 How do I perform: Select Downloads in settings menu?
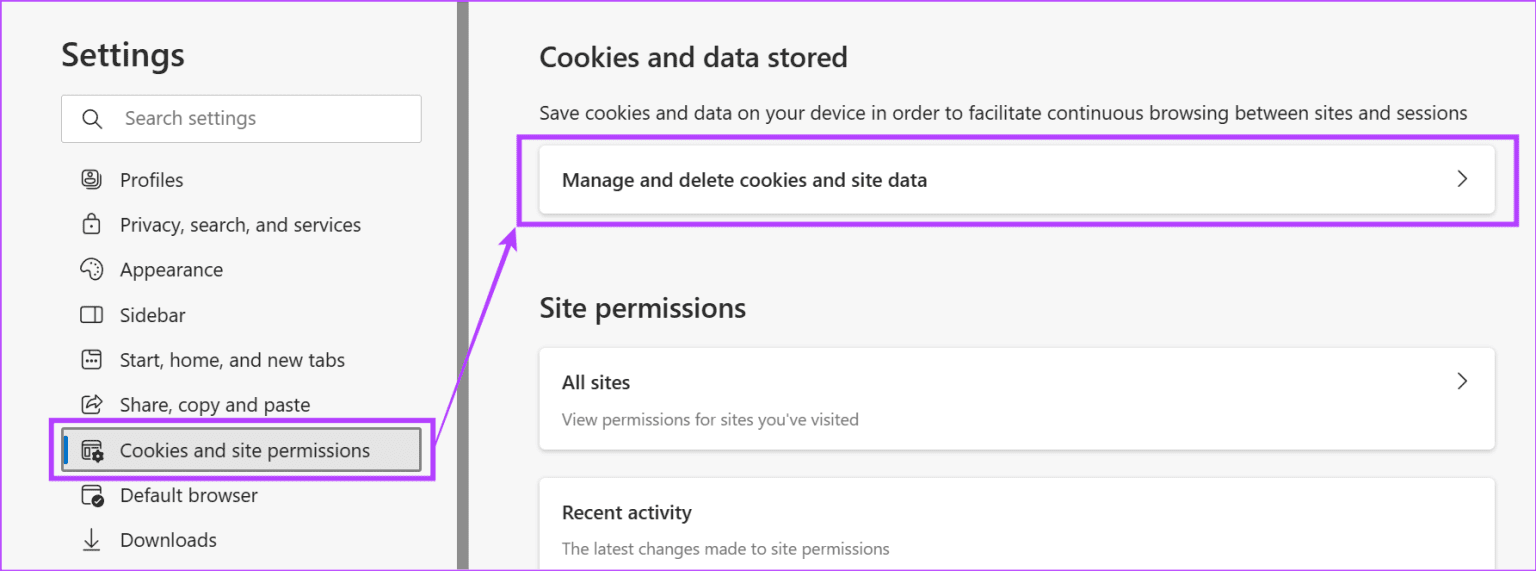point(168,540)
